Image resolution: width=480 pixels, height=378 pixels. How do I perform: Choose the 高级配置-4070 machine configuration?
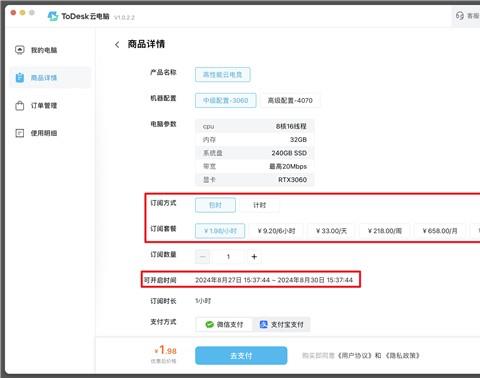coord(290,100)
